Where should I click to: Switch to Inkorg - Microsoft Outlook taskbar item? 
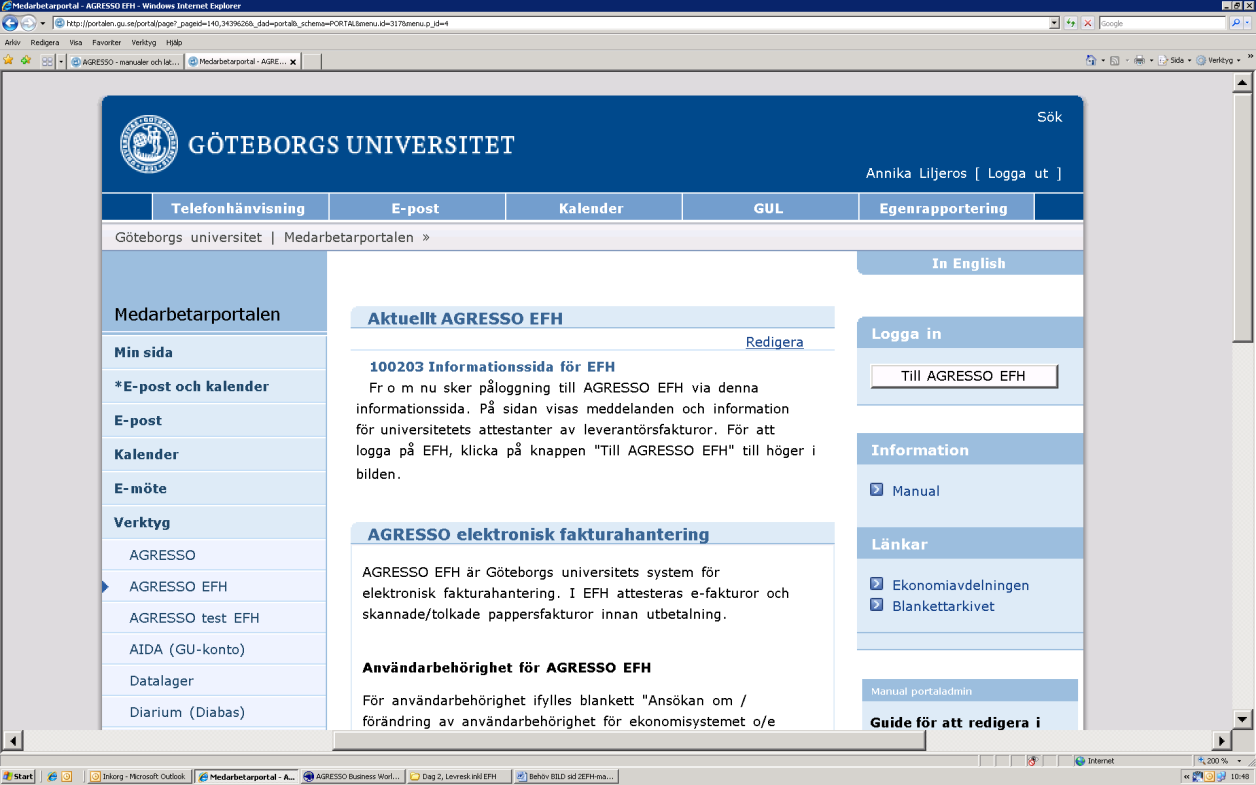139,776
